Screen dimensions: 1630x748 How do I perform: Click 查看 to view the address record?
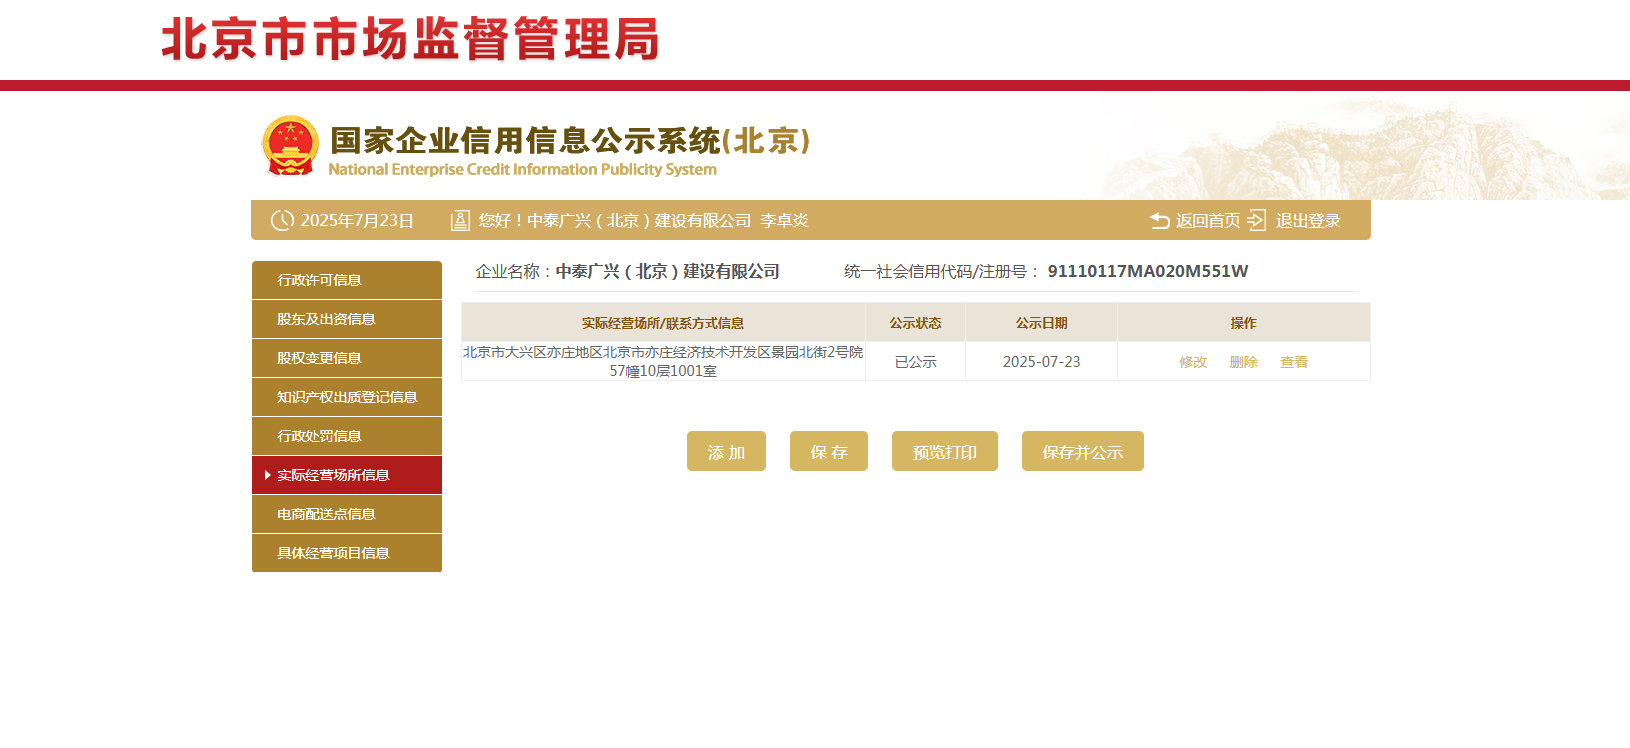coord(1294,362)
